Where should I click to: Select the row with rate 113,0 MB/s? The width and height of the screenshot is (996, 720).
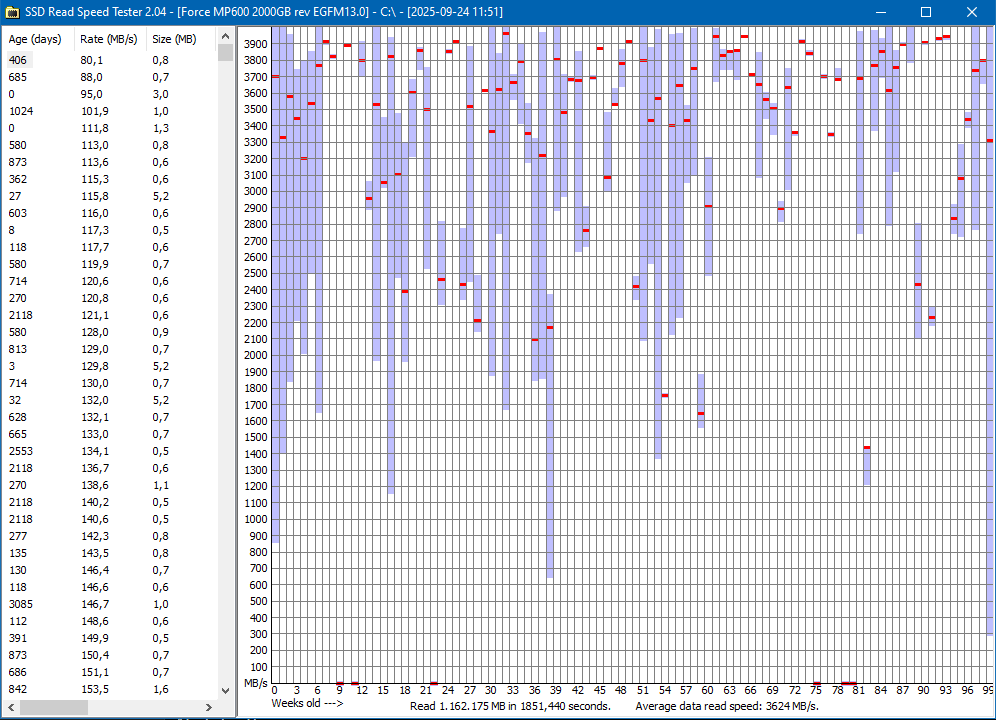click(109, 145)
